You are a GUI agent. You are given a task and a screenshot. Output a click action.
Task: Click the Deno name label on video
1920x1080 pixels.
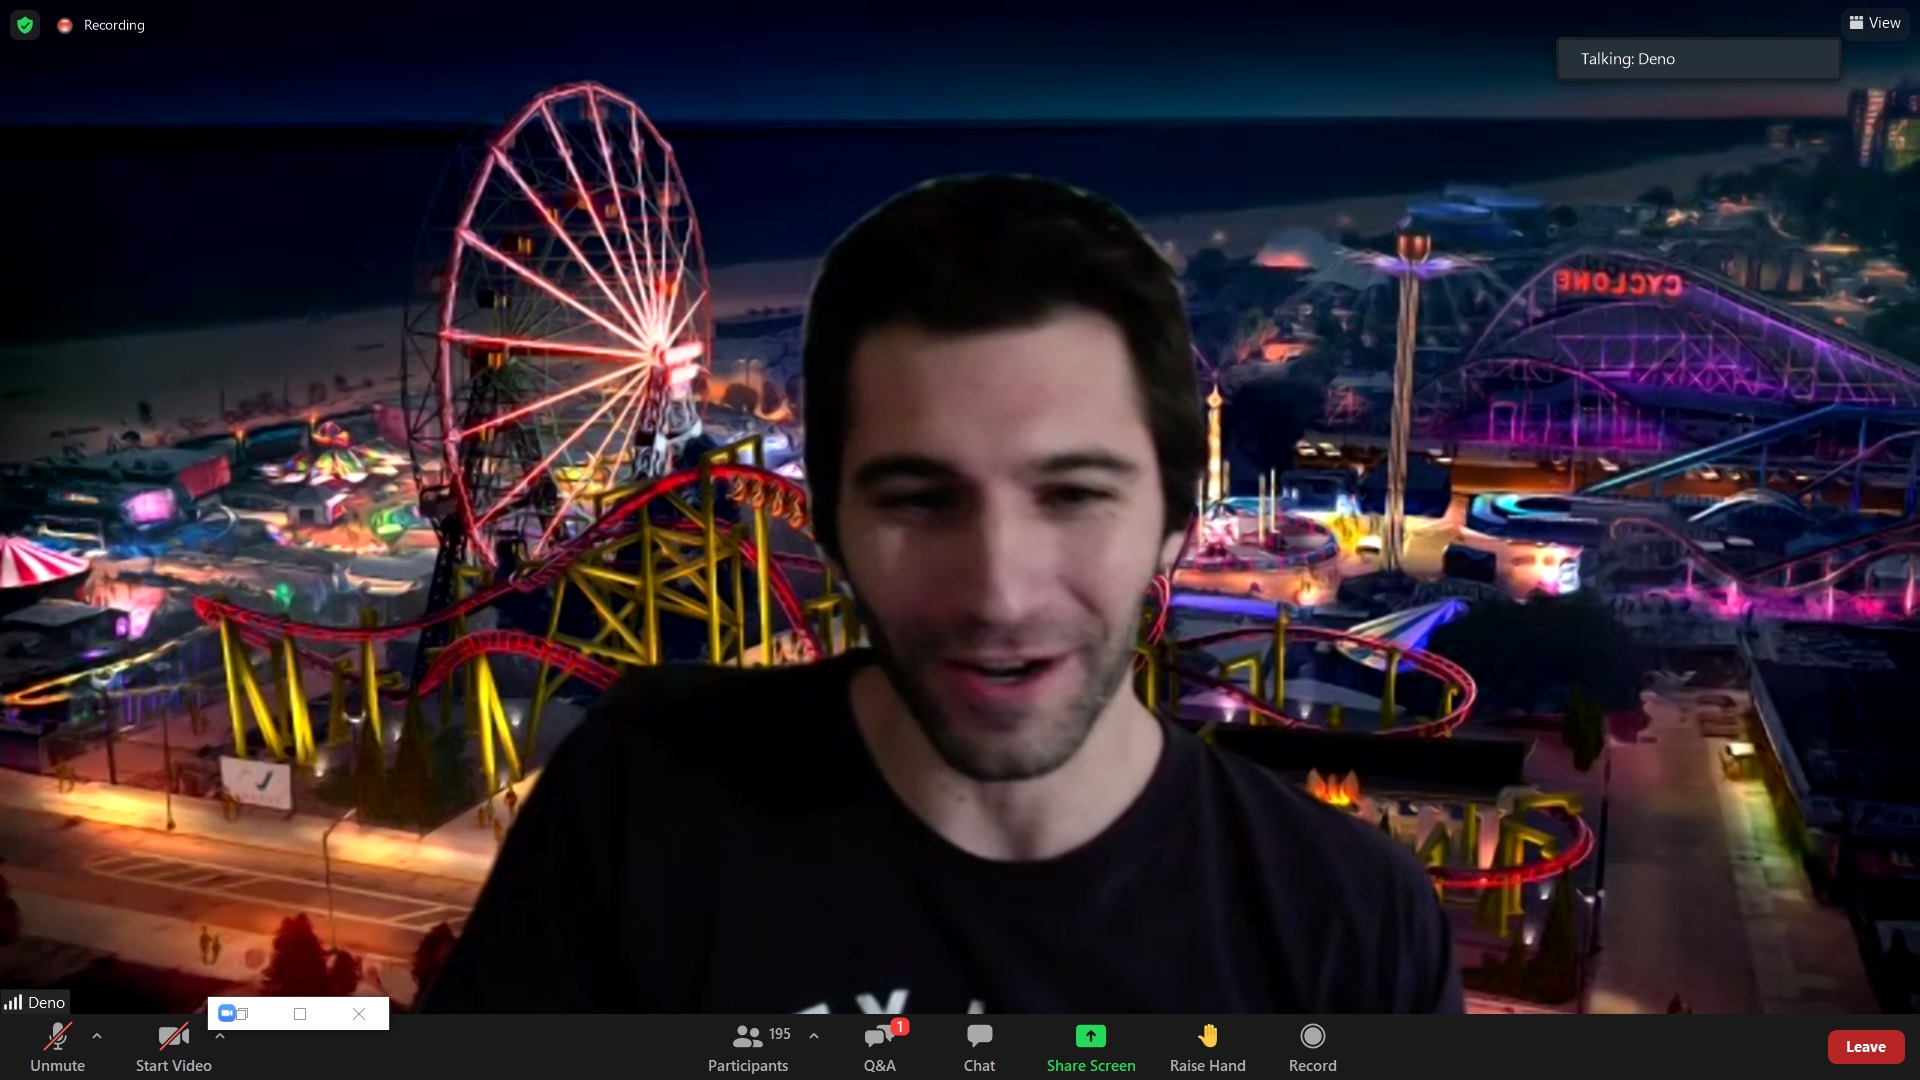pos(46,1002)
